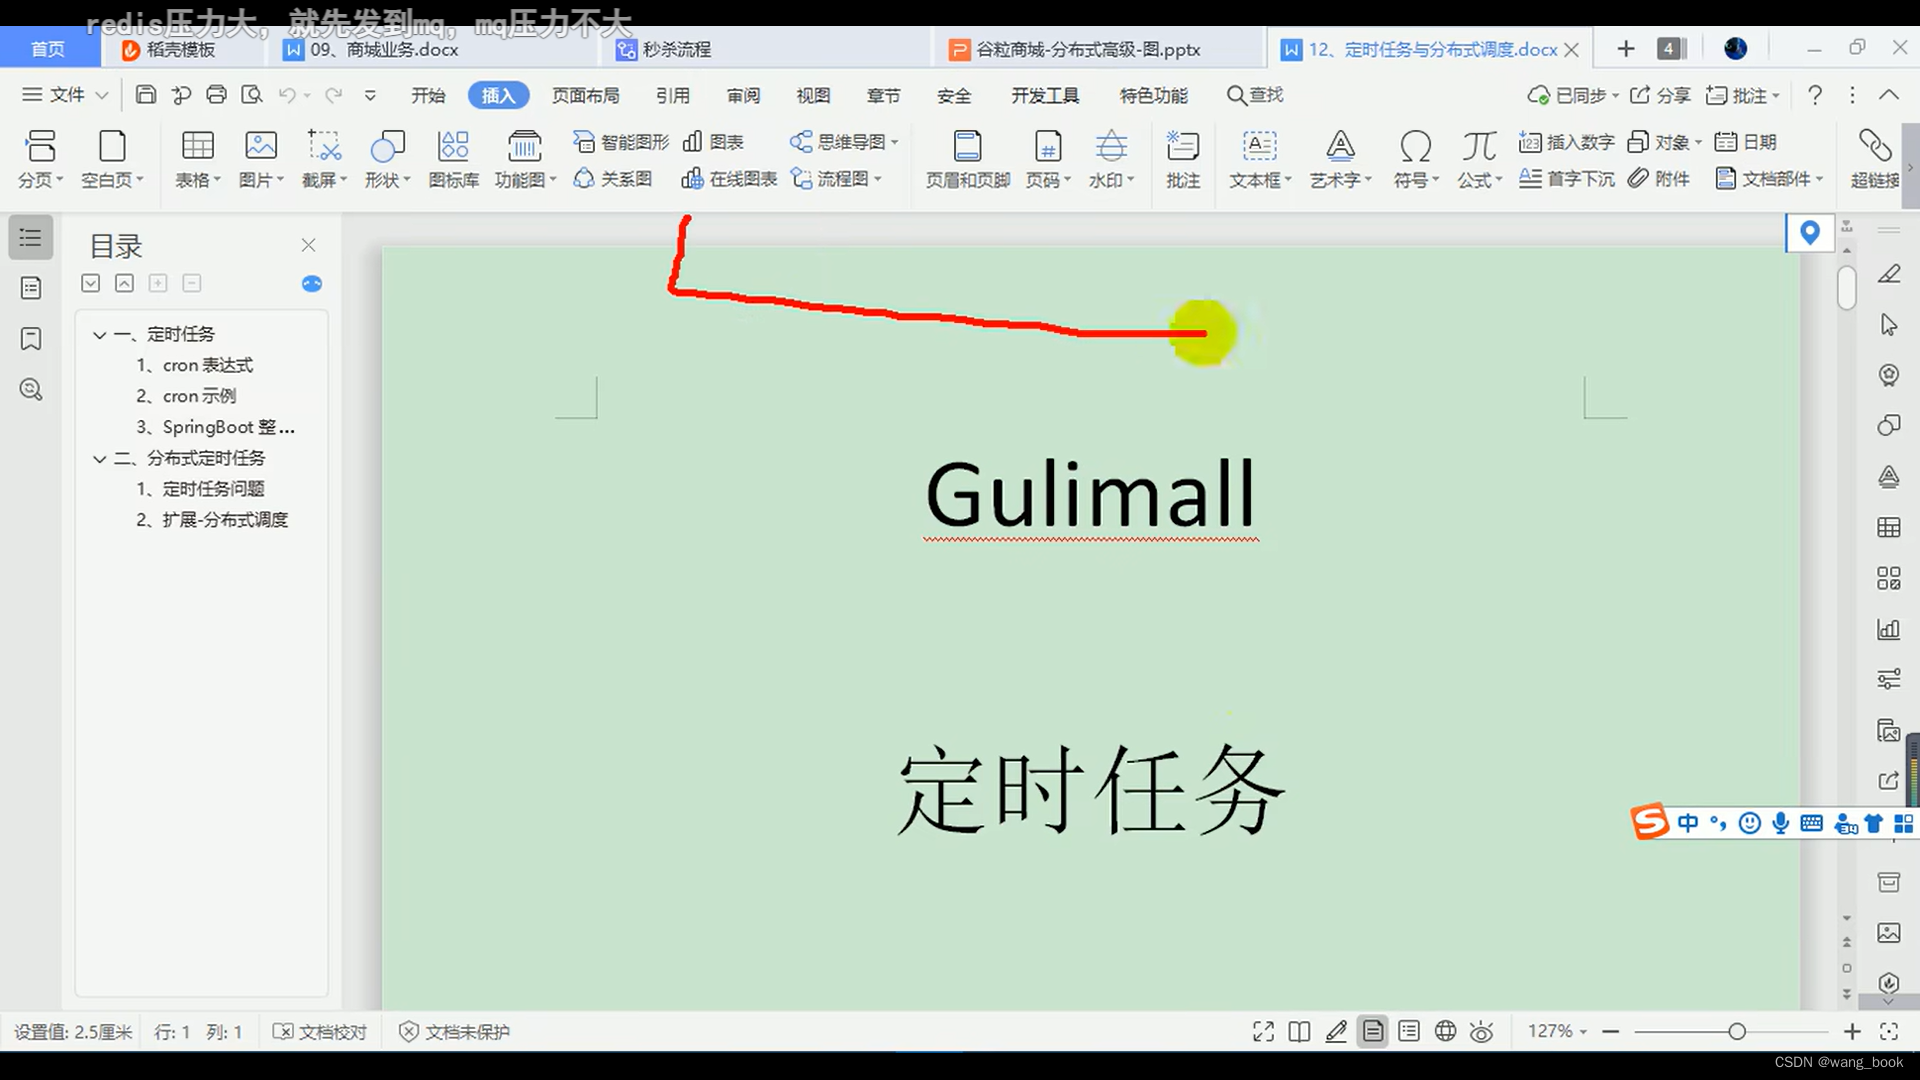Click the zoom slider handle
The width and height of the screenshot is (1920, 1080).
[1737, 1032]
